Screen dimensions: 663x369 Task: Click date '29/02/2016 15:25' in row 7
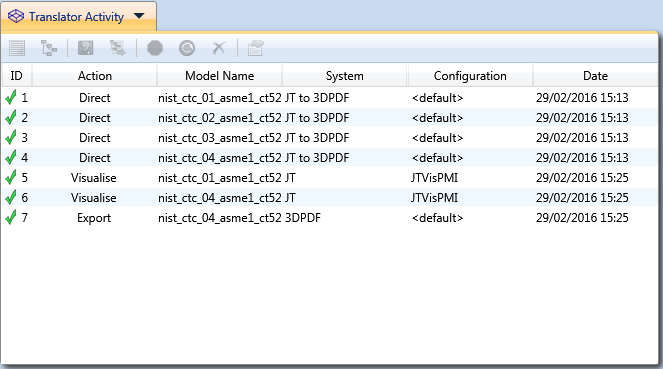pos(582,218)
